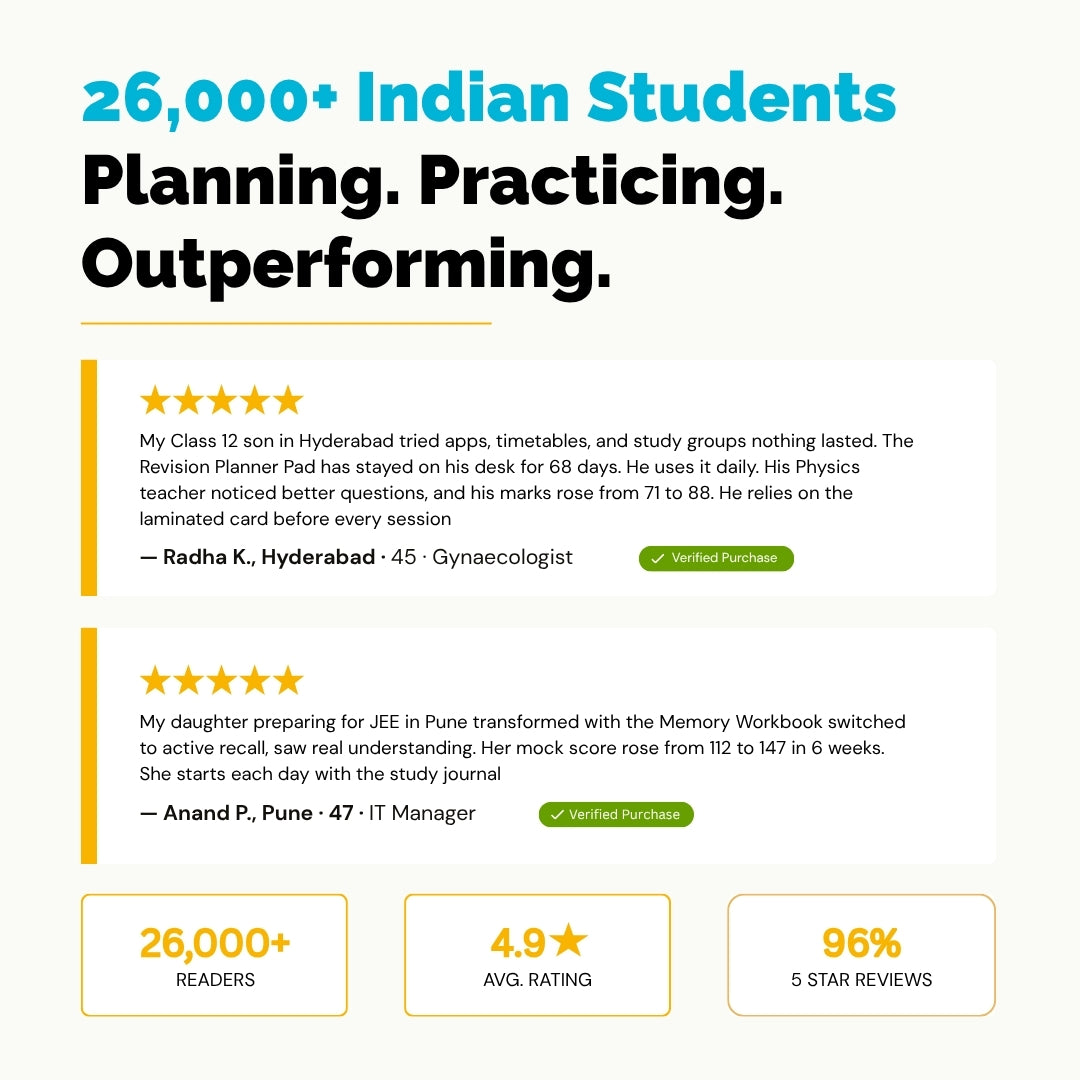Select the Verified Purchase badge under Anand's review
Image resolution: width=1080 pixels, height=1080 pixels.
click(x=616, y=814)
